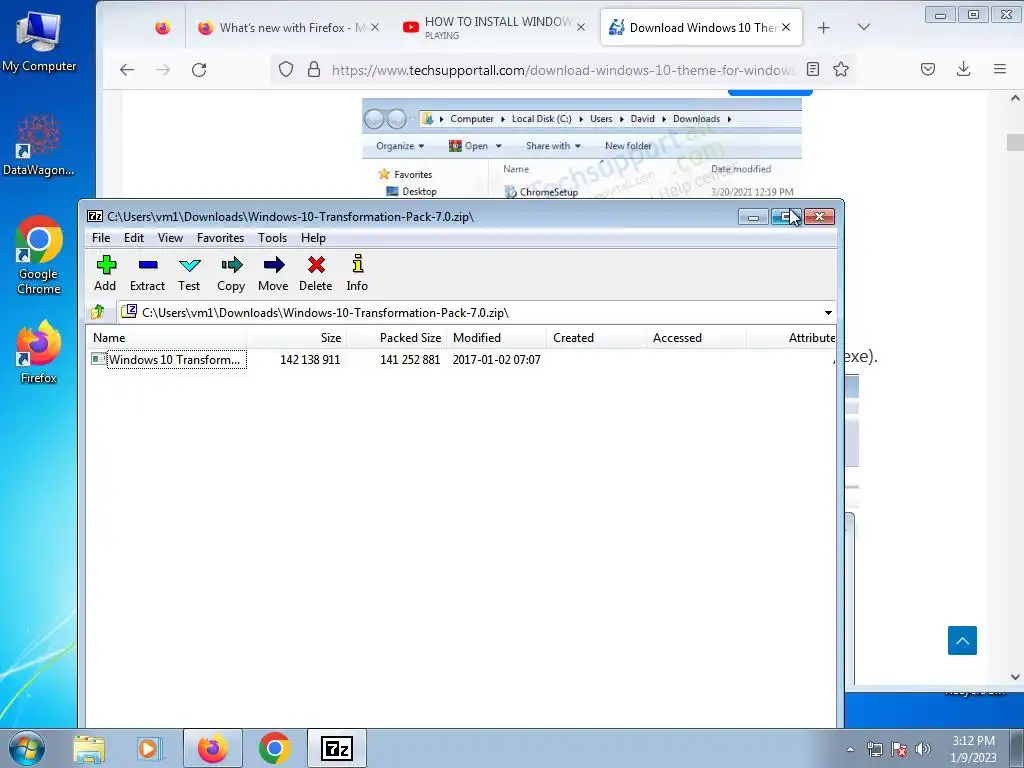Bookmark this page with the star
Screen dimensions: 1024x768
[x=841, y=69]
